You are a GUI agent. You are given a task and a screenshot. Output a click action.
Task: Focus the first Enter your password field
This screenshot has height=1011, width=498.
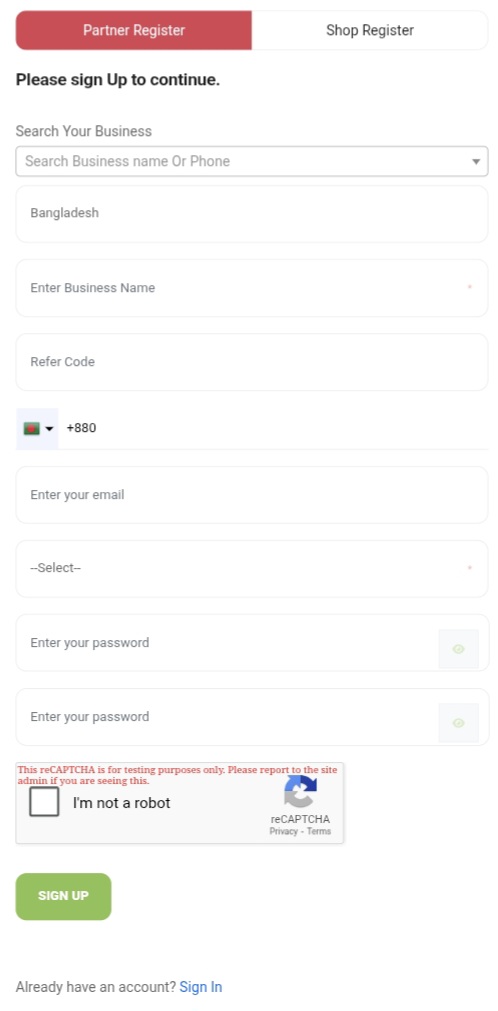point(226,643)
